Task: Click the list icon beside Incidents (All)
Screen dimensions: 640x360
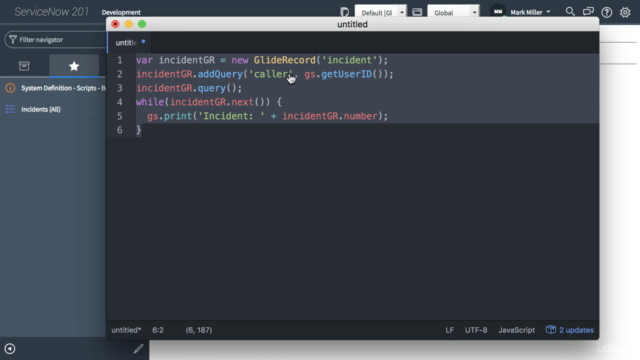Action: click(x=10, y=109)
